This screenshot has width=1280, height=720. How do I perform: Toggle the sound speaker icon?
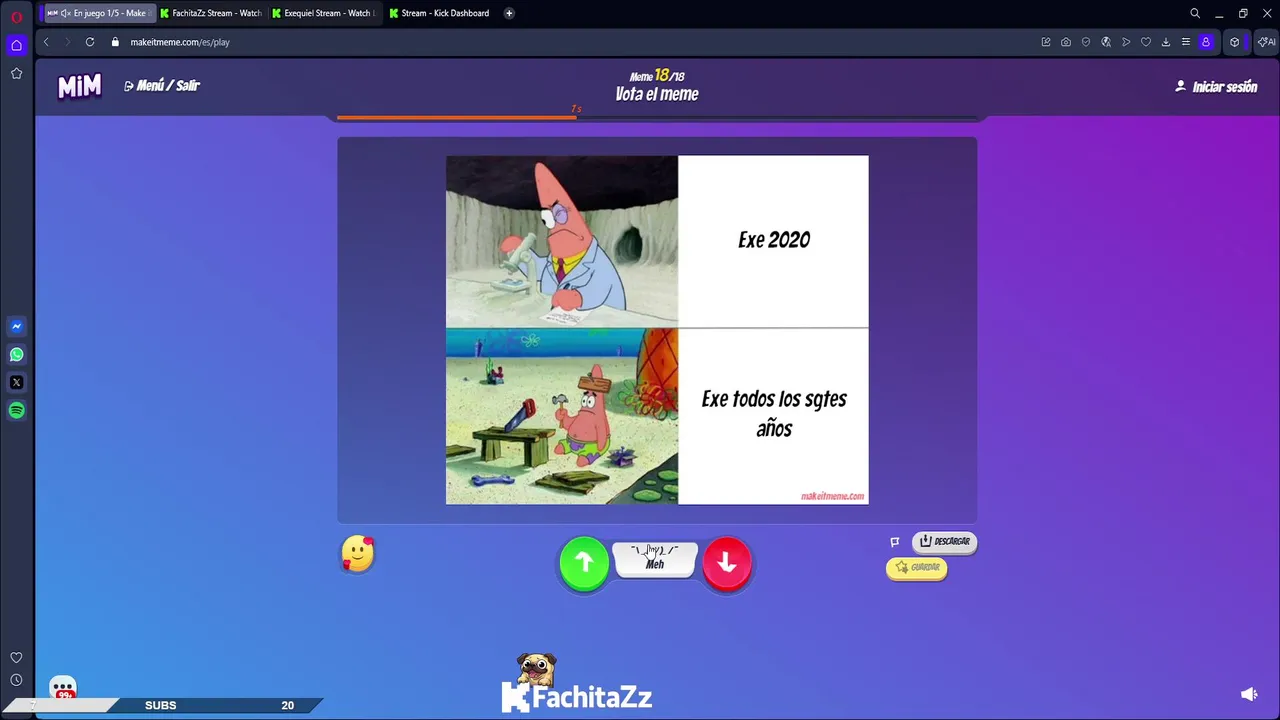coord(1249,694)
